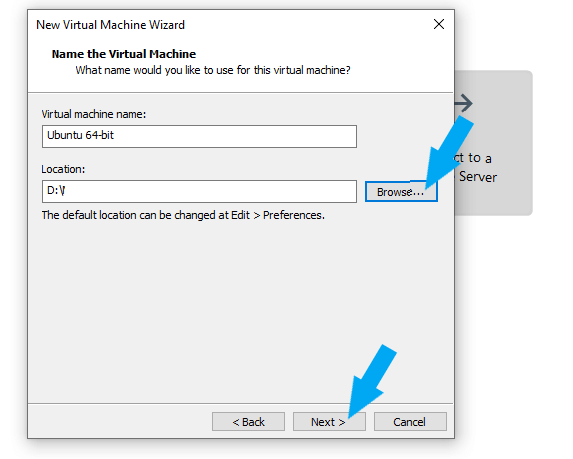The image size is (573, 459).
Task: Select the Connect to a Remote Server tile
Action: (x=493, y=143)
